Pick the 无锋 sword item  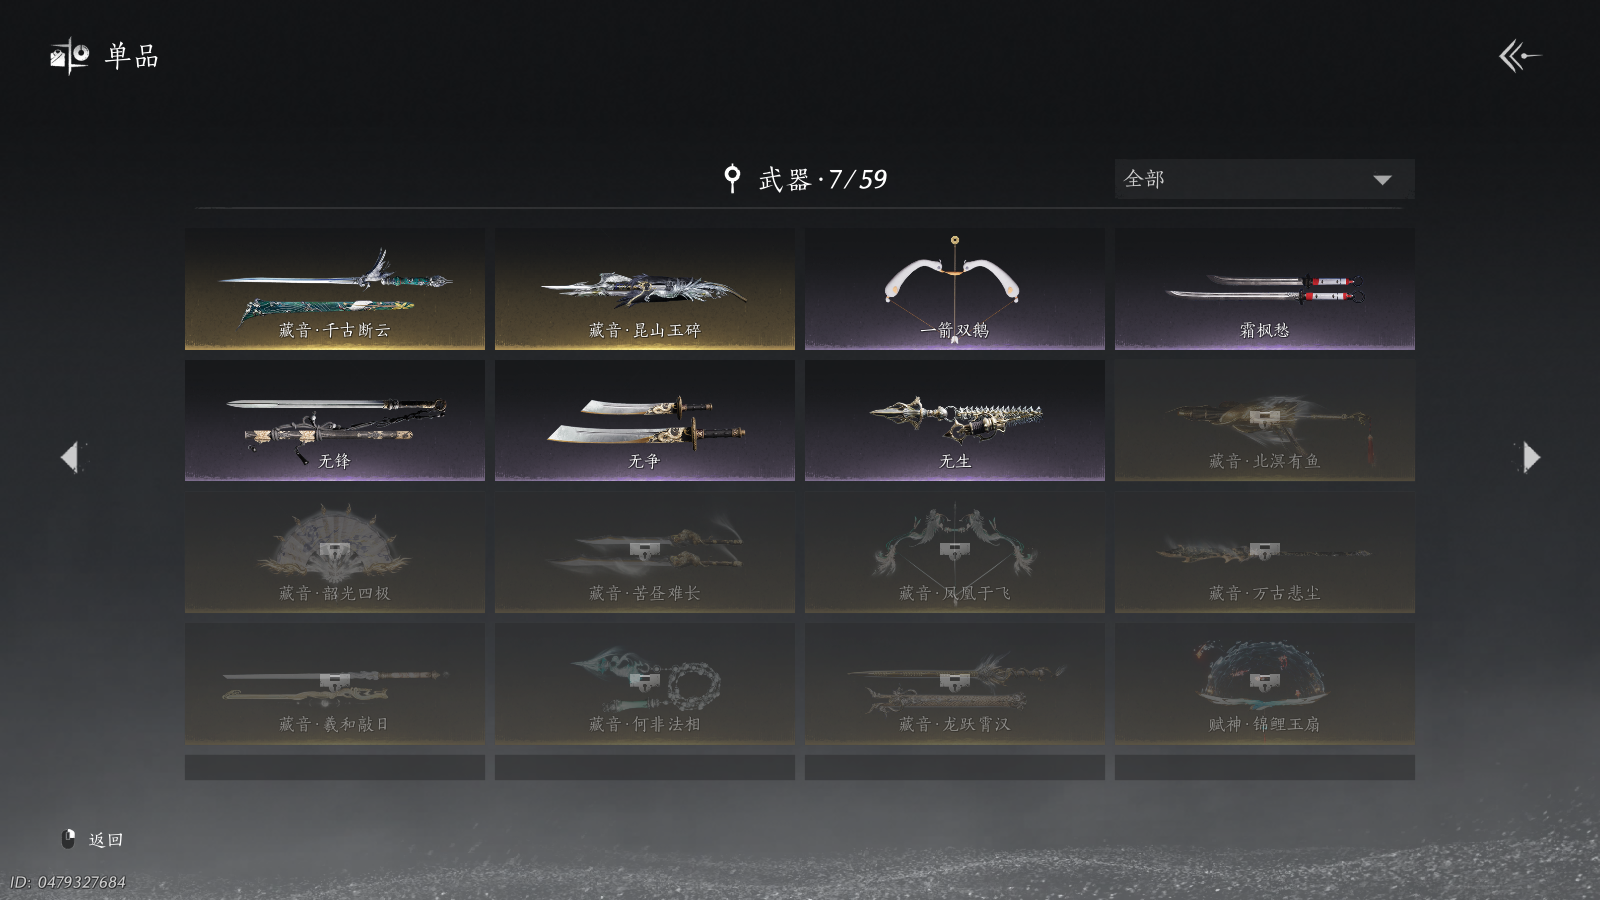point(335,420)
